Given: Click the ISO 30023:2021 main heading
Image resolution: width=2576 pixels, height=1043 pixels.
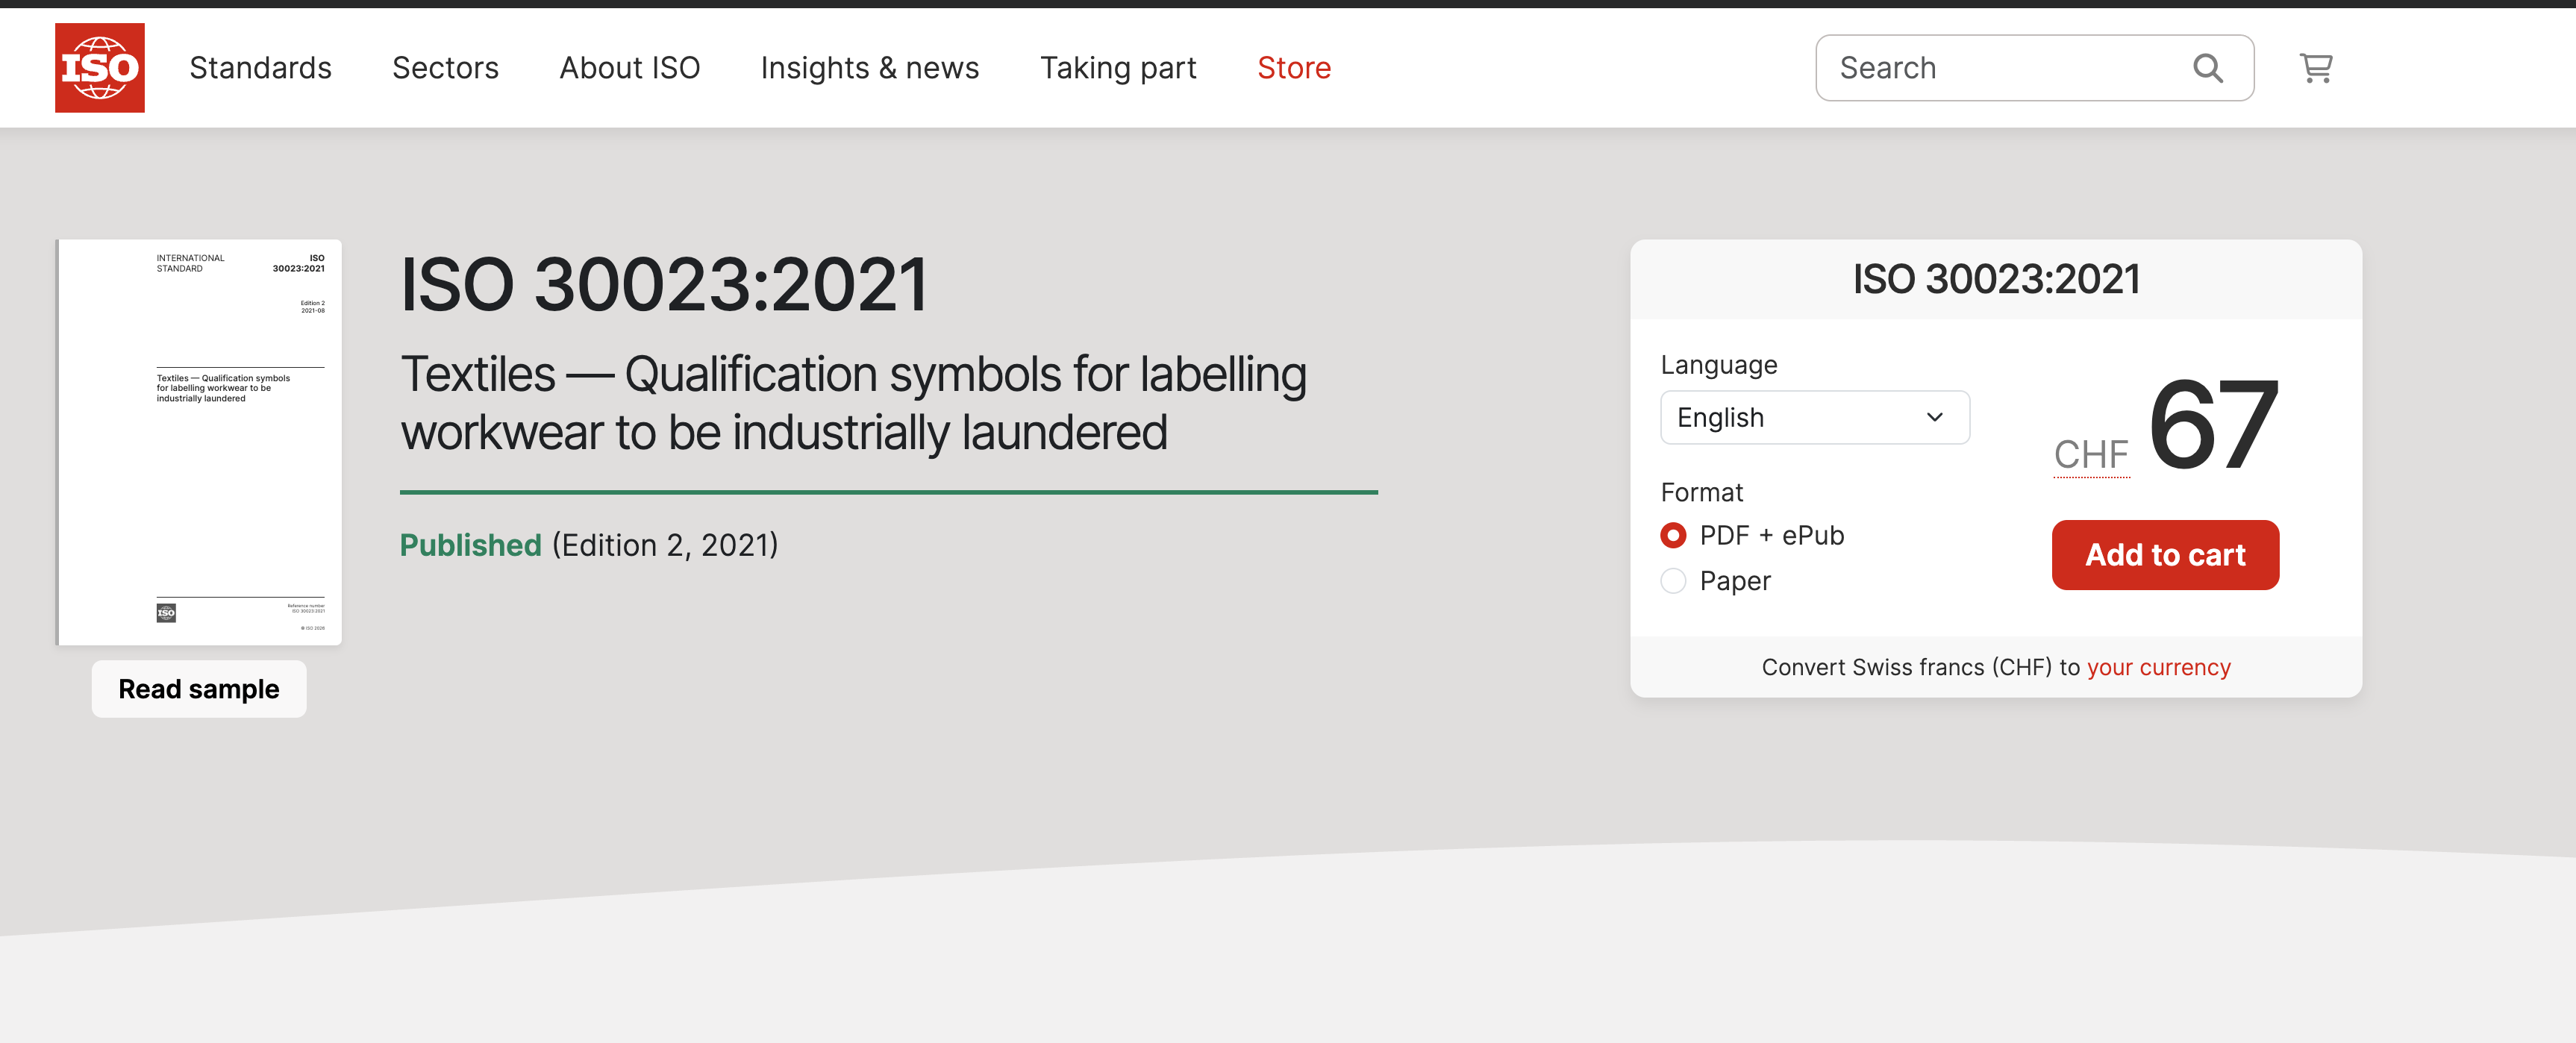Looking at the screenshot, I should [664, 284].
